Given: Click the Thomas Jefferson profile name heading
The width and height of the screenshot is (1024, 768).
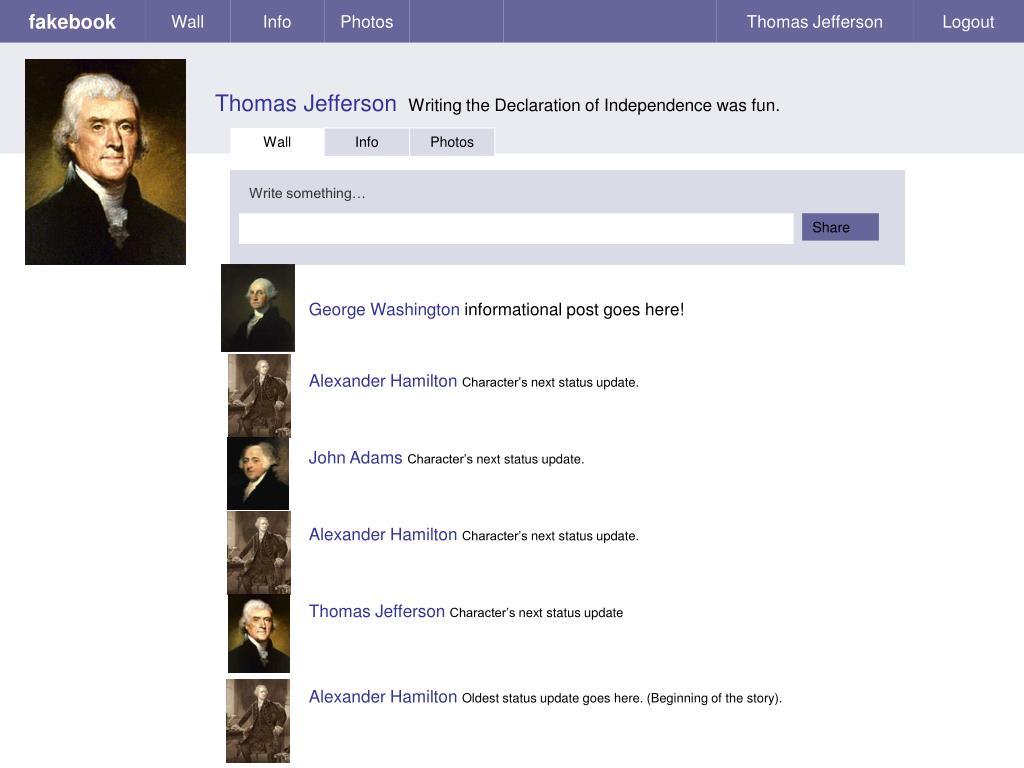Looking at the screenshot, I should pyautogui.click(x=306, y=104).
